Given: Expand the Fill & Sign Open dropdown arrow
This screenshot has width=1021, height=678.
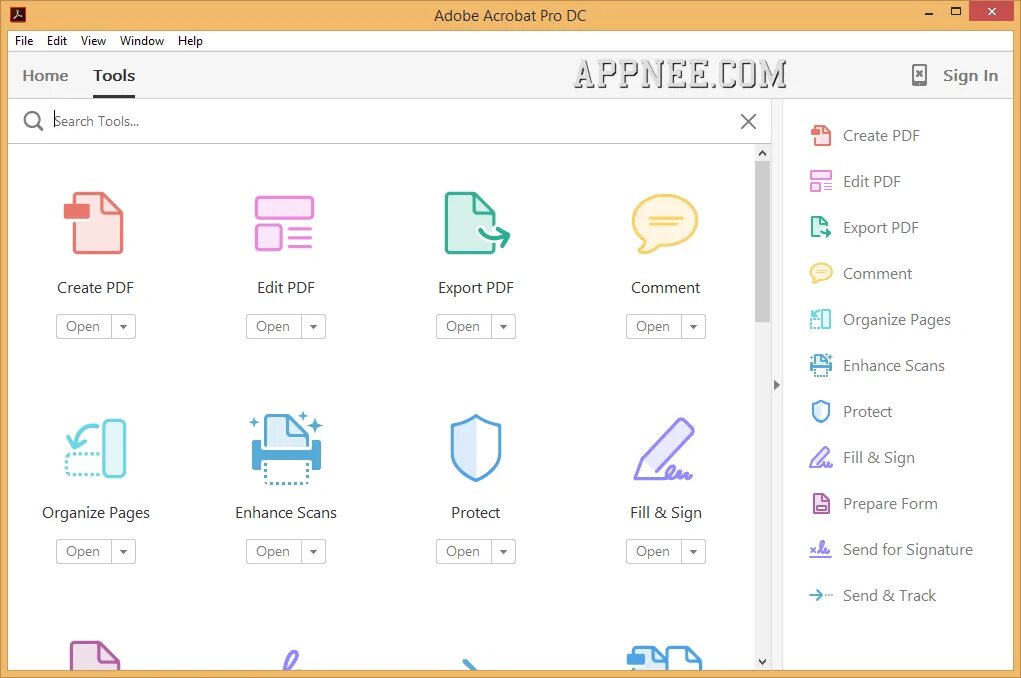Looking at the screenshot, I should click(x=693, y=552).
